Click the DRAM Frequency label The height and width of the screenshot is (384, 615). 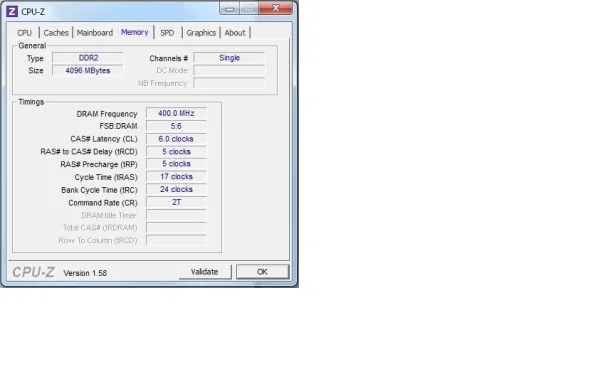(107, 114)
